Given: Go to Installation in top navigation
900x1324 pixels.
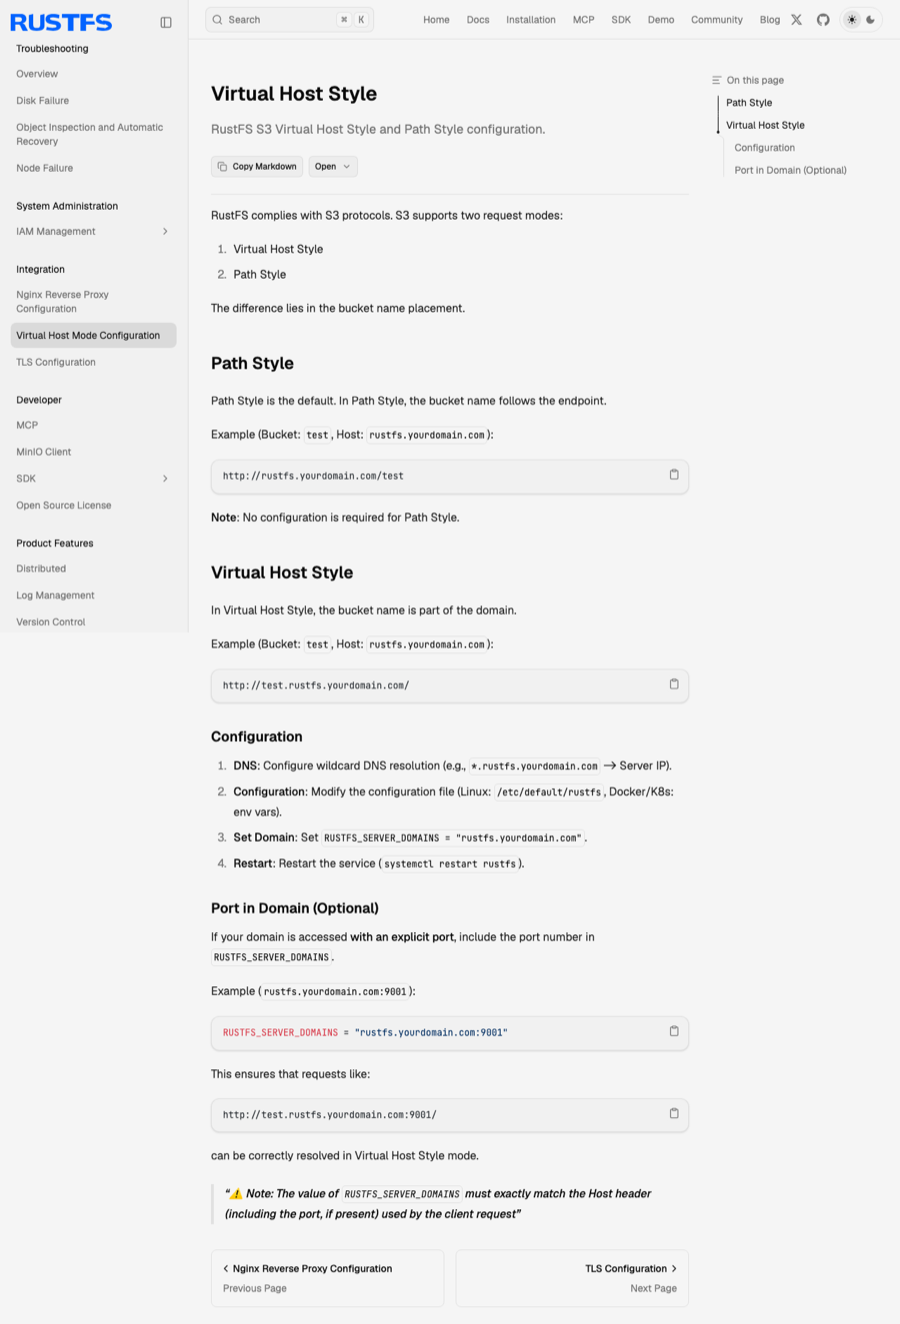Looking at the screenshot, I should click(x=531, y=20).
